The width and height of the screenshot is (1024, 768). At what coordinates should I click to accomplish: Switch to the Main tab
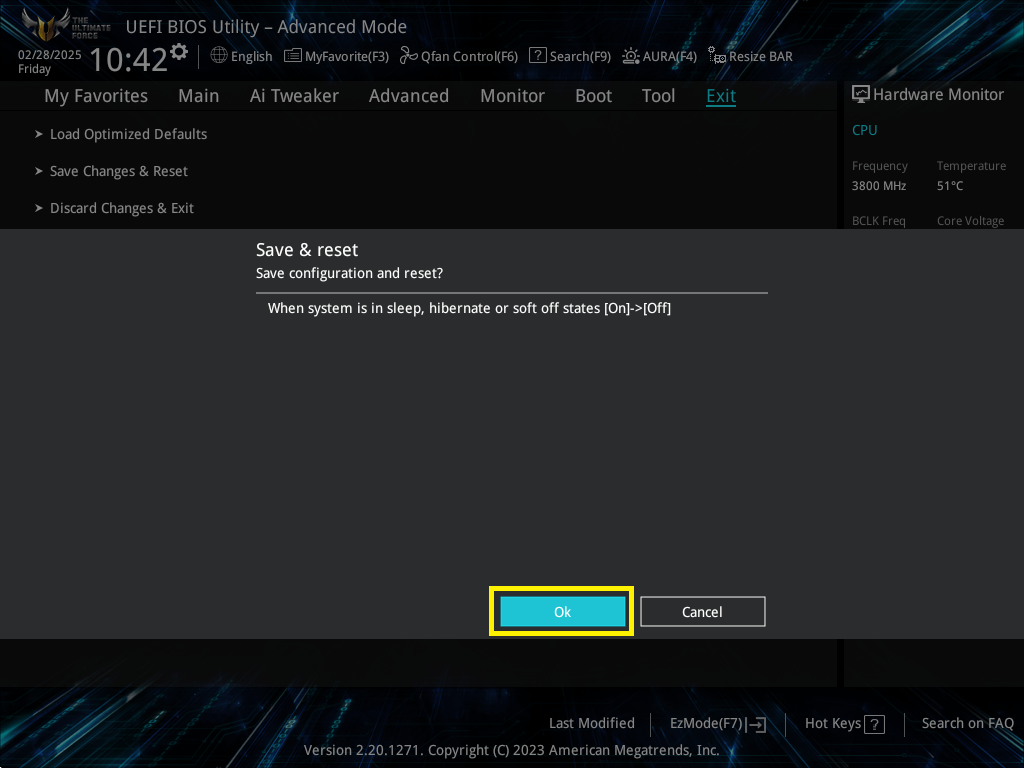point(199,96)
